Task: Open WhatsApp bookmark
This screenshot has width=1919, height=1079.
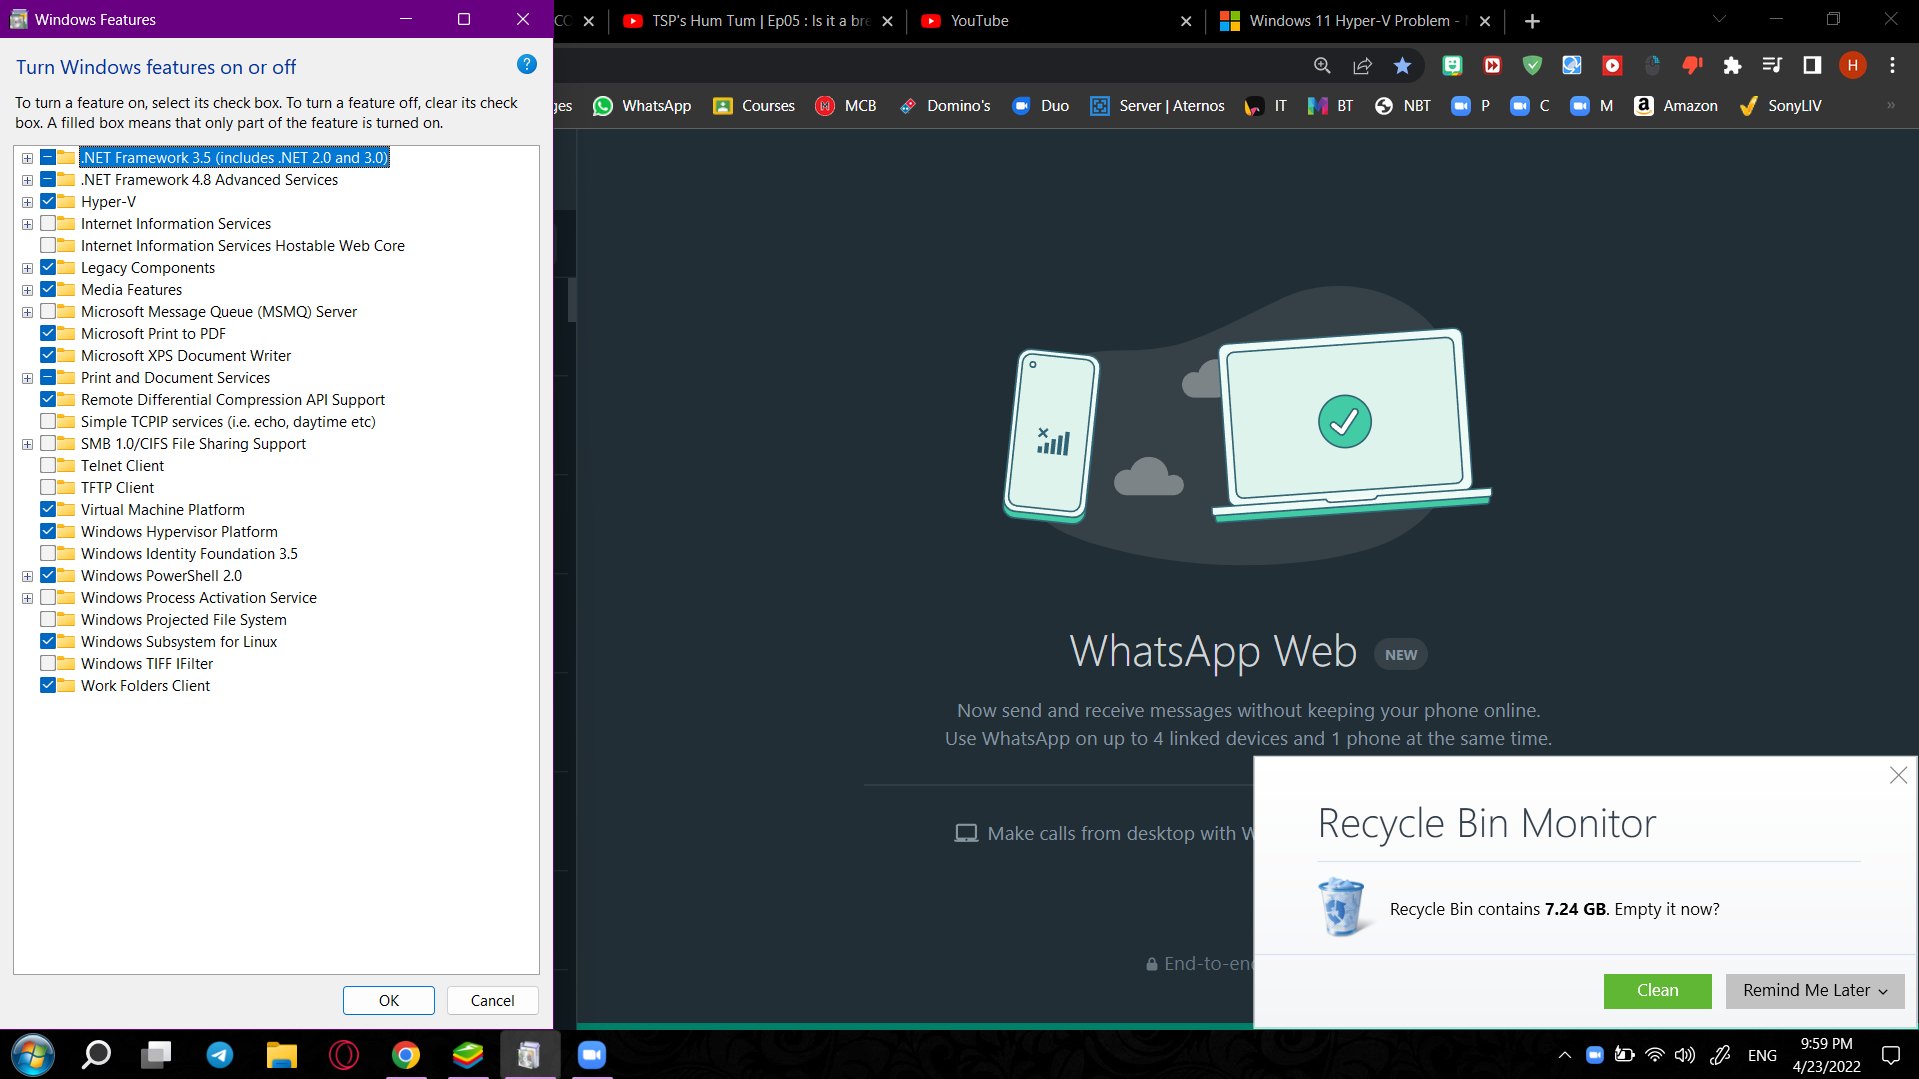Action: click(x=642, y=106)
